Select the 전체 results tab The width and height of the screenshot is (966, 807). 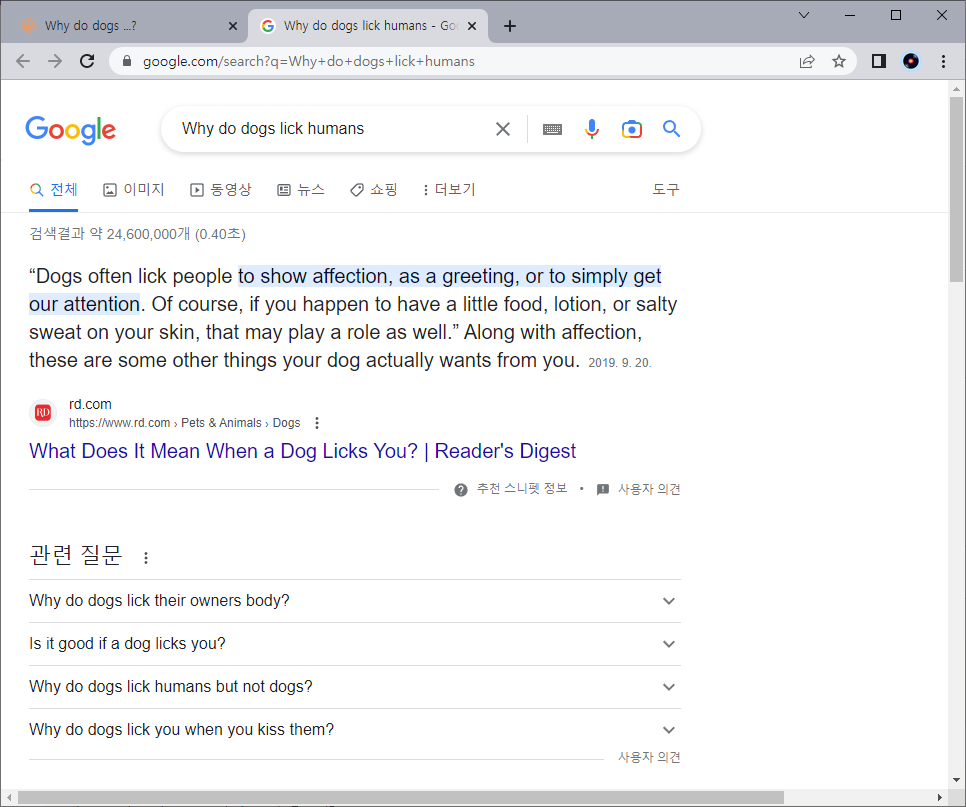coord(54,189)
